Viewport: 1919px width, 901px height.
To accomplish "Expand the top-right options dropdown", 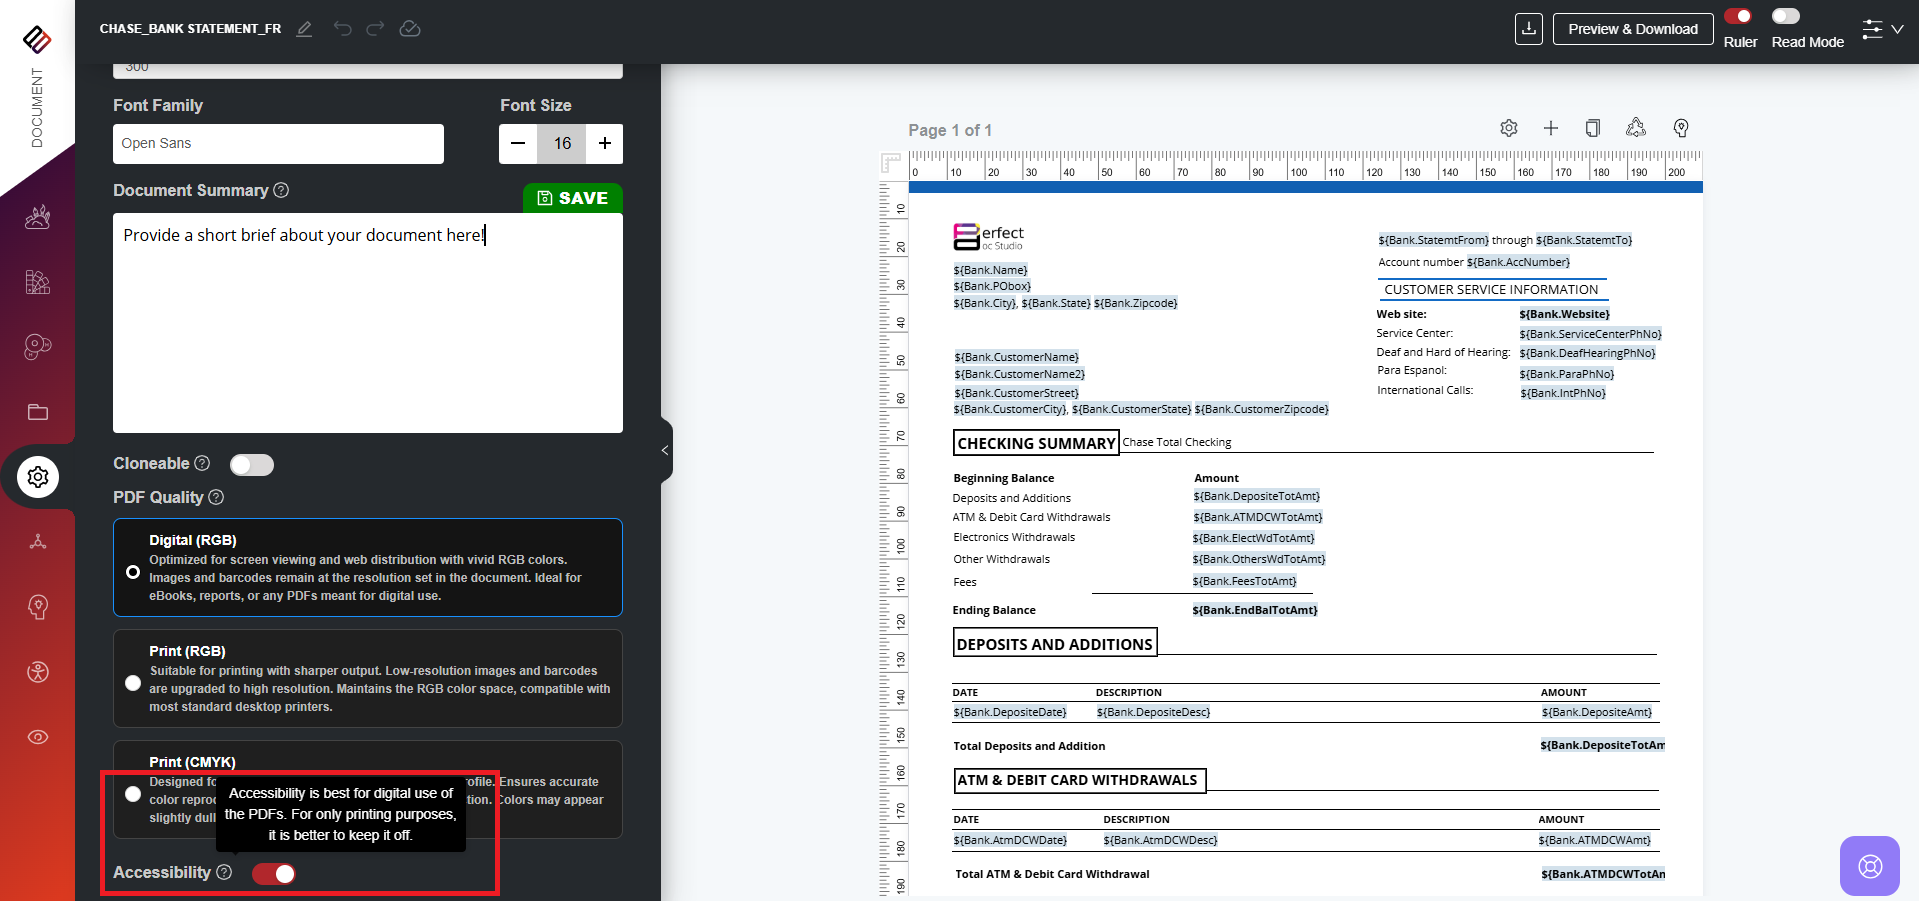I will click(1882, 29).
